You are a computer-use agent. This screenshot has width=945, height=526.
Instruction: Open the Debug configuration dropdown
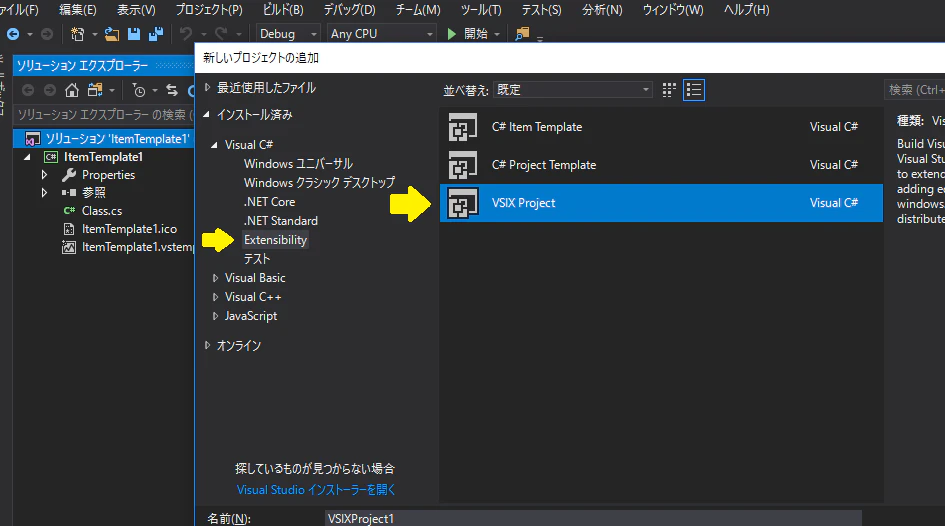click(288, 34)
